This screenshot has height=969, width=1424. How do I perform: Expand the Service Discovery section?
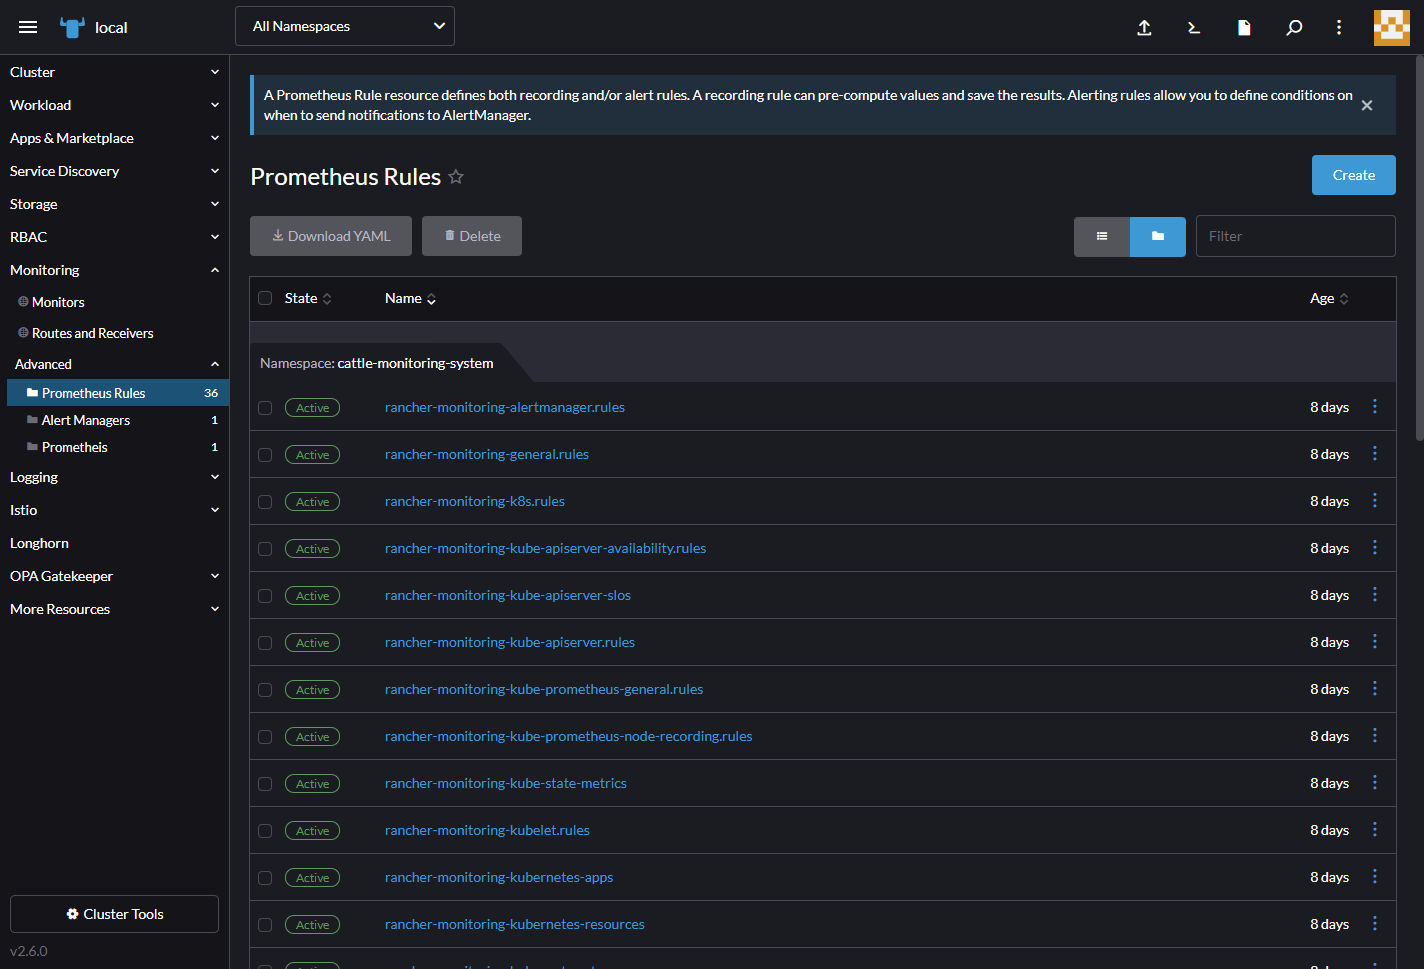click(x=114, y=171)
